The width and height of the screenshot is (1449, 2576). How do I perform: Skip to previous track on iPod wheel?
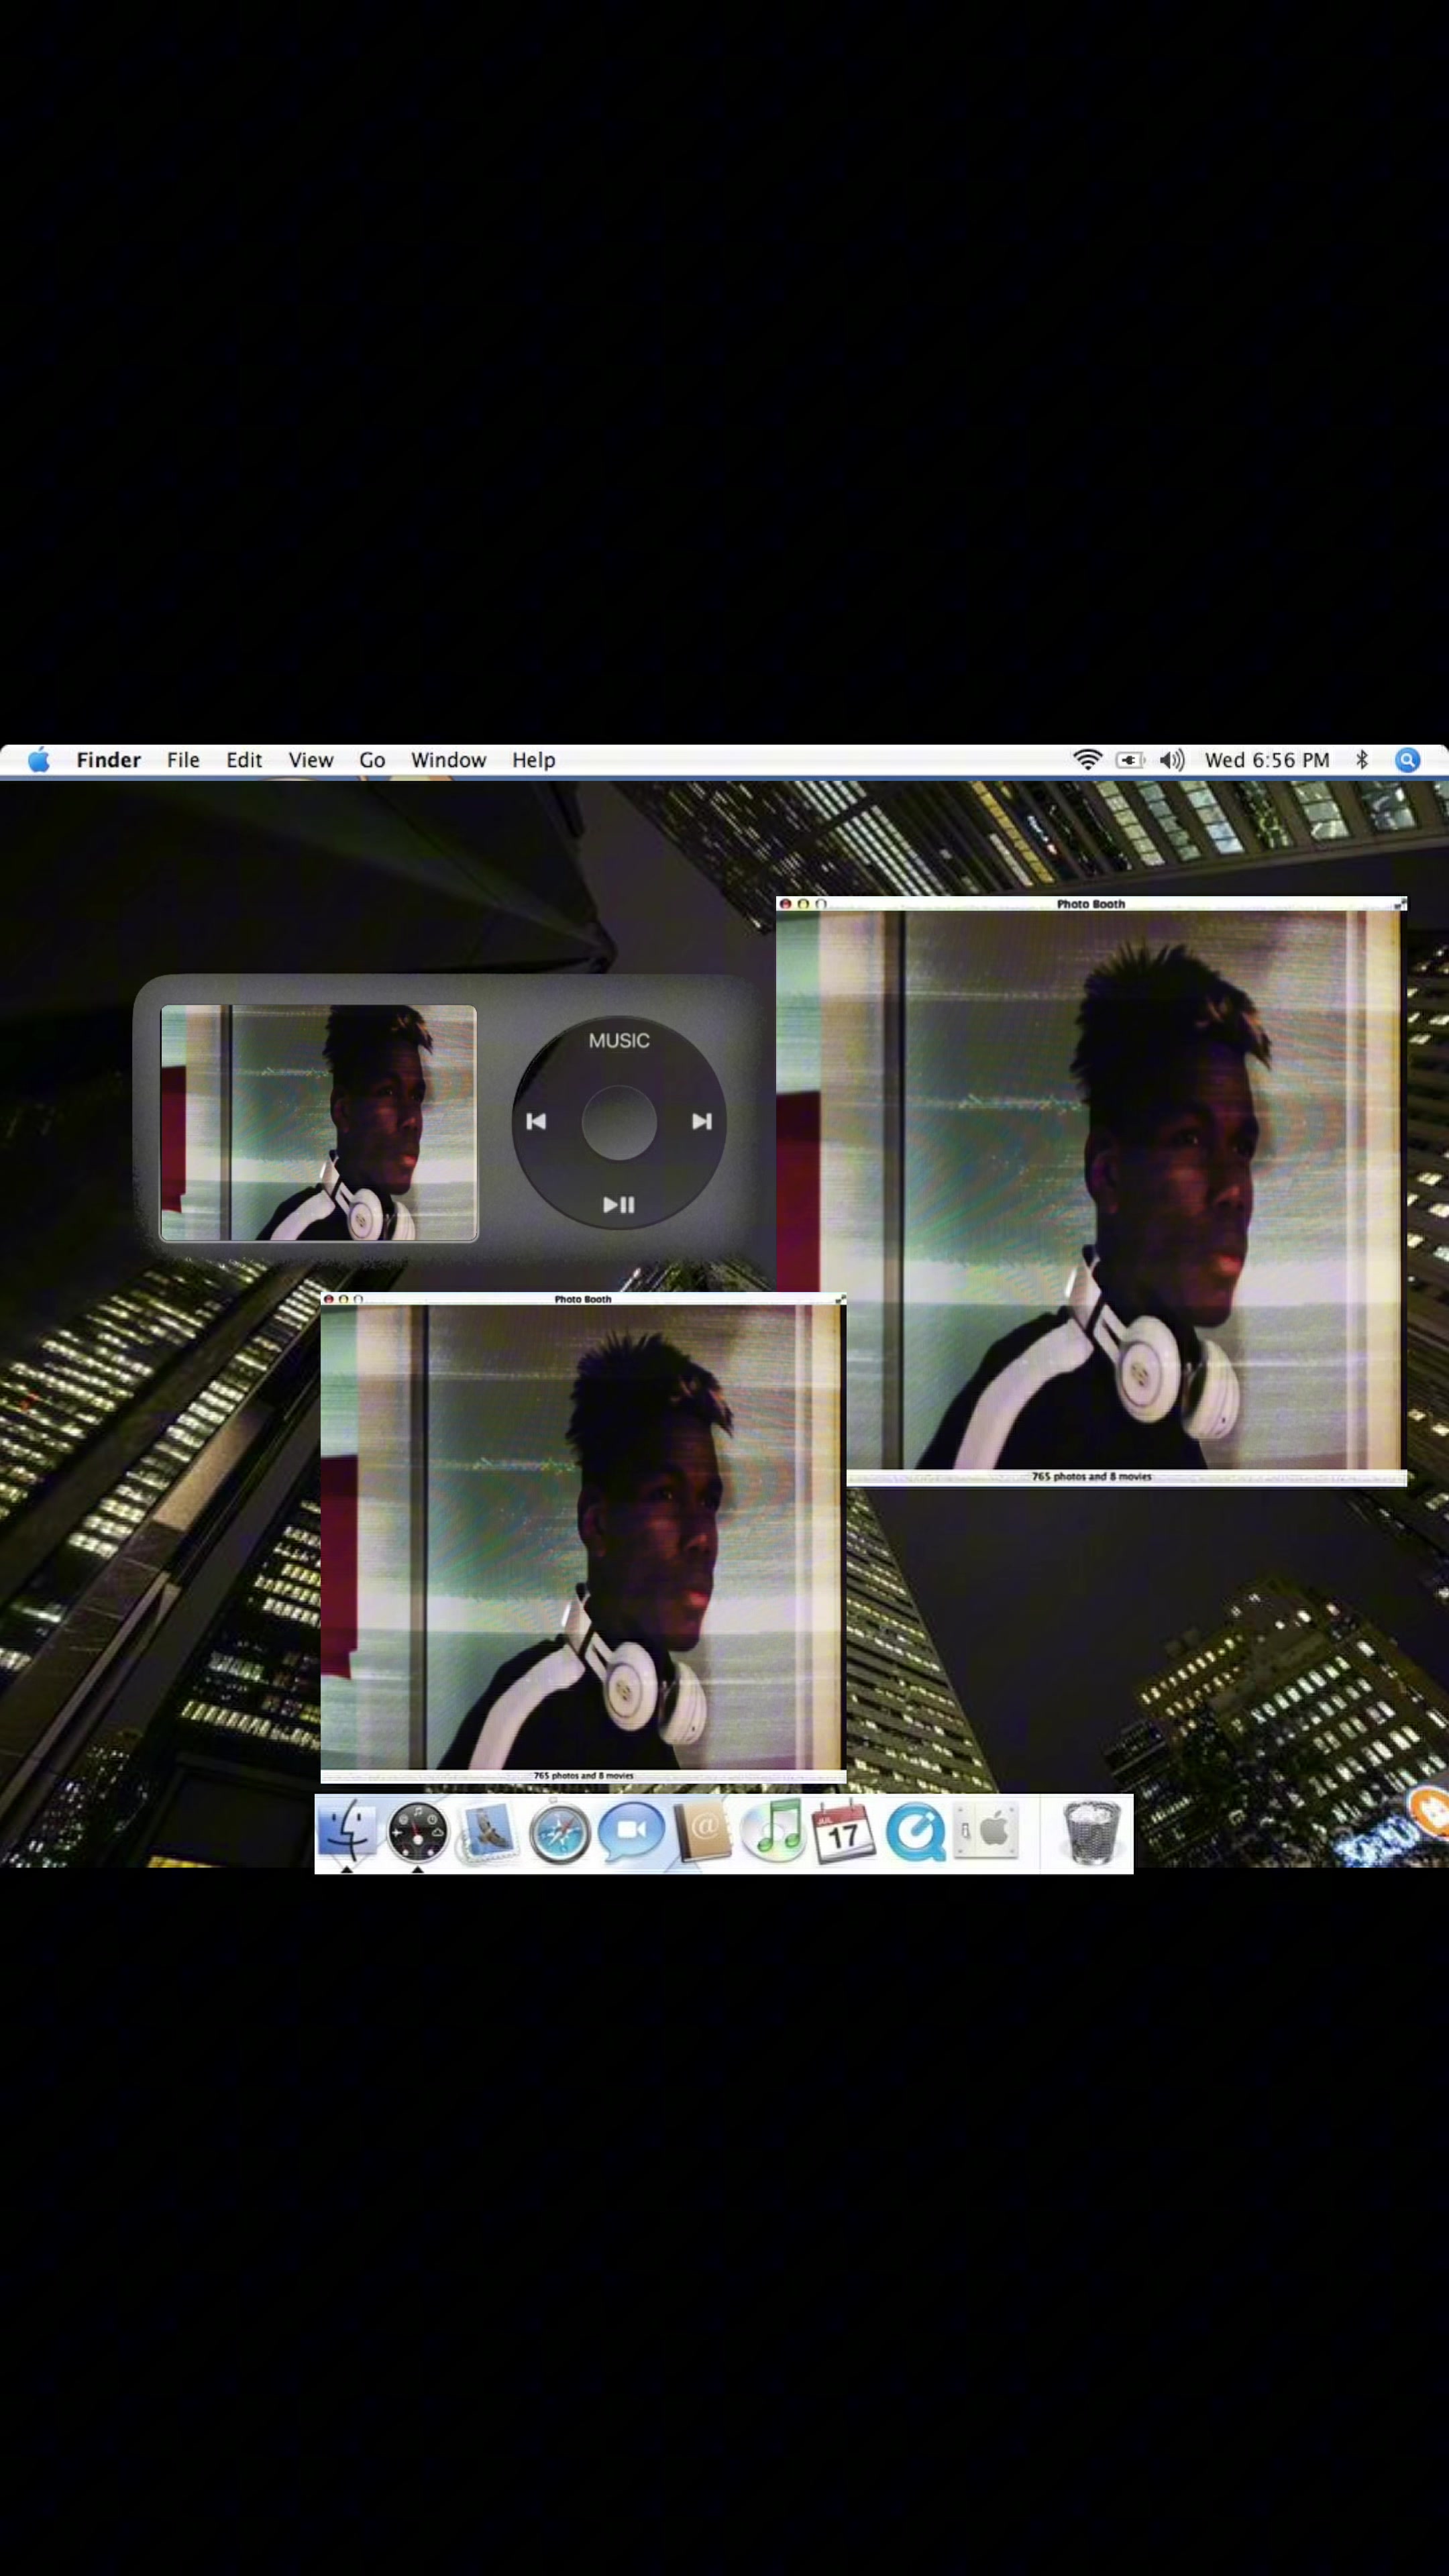click(x=536, y=1122)
